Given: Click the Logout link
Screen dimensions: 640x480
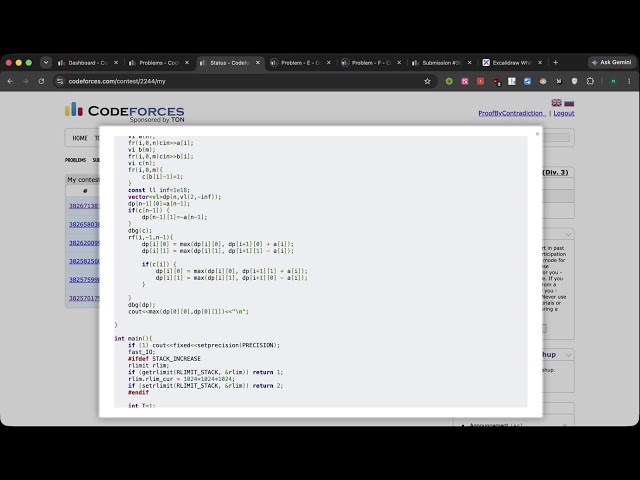Looking at the screenshot, I should (x=564, y=113).
